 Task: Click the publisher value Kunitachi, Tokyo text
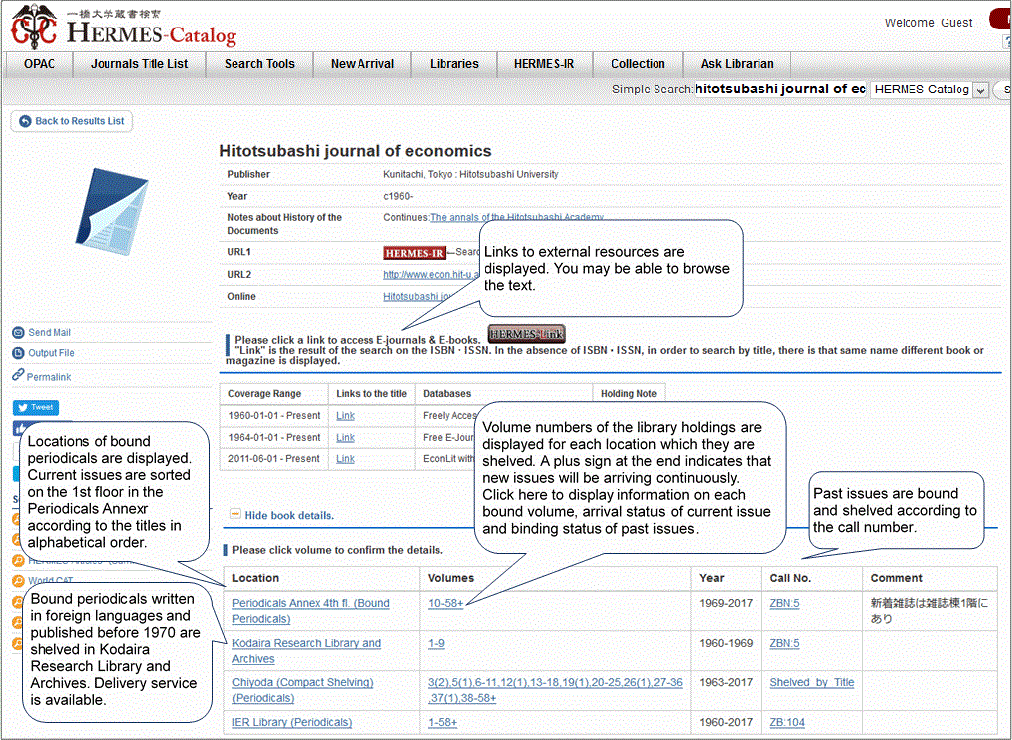(471, 175)
